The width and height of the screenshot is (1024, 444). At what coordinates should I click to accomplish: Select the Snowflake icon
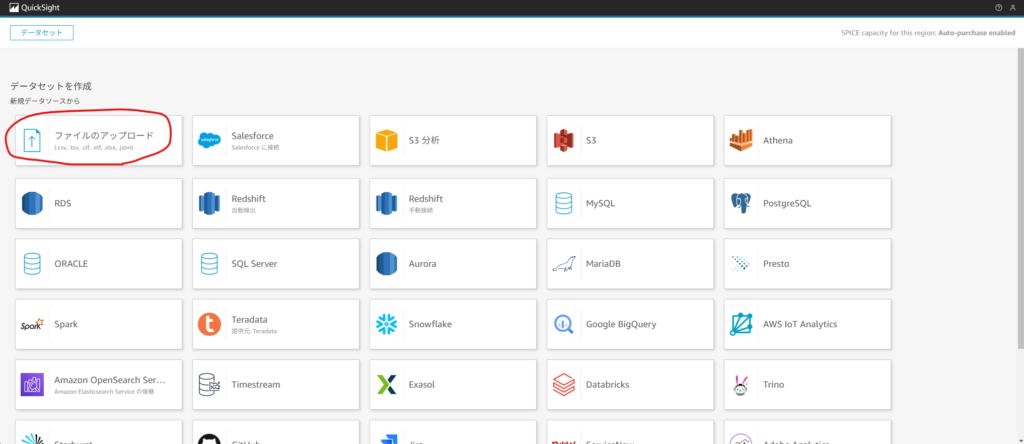click(x=386, y=324)
